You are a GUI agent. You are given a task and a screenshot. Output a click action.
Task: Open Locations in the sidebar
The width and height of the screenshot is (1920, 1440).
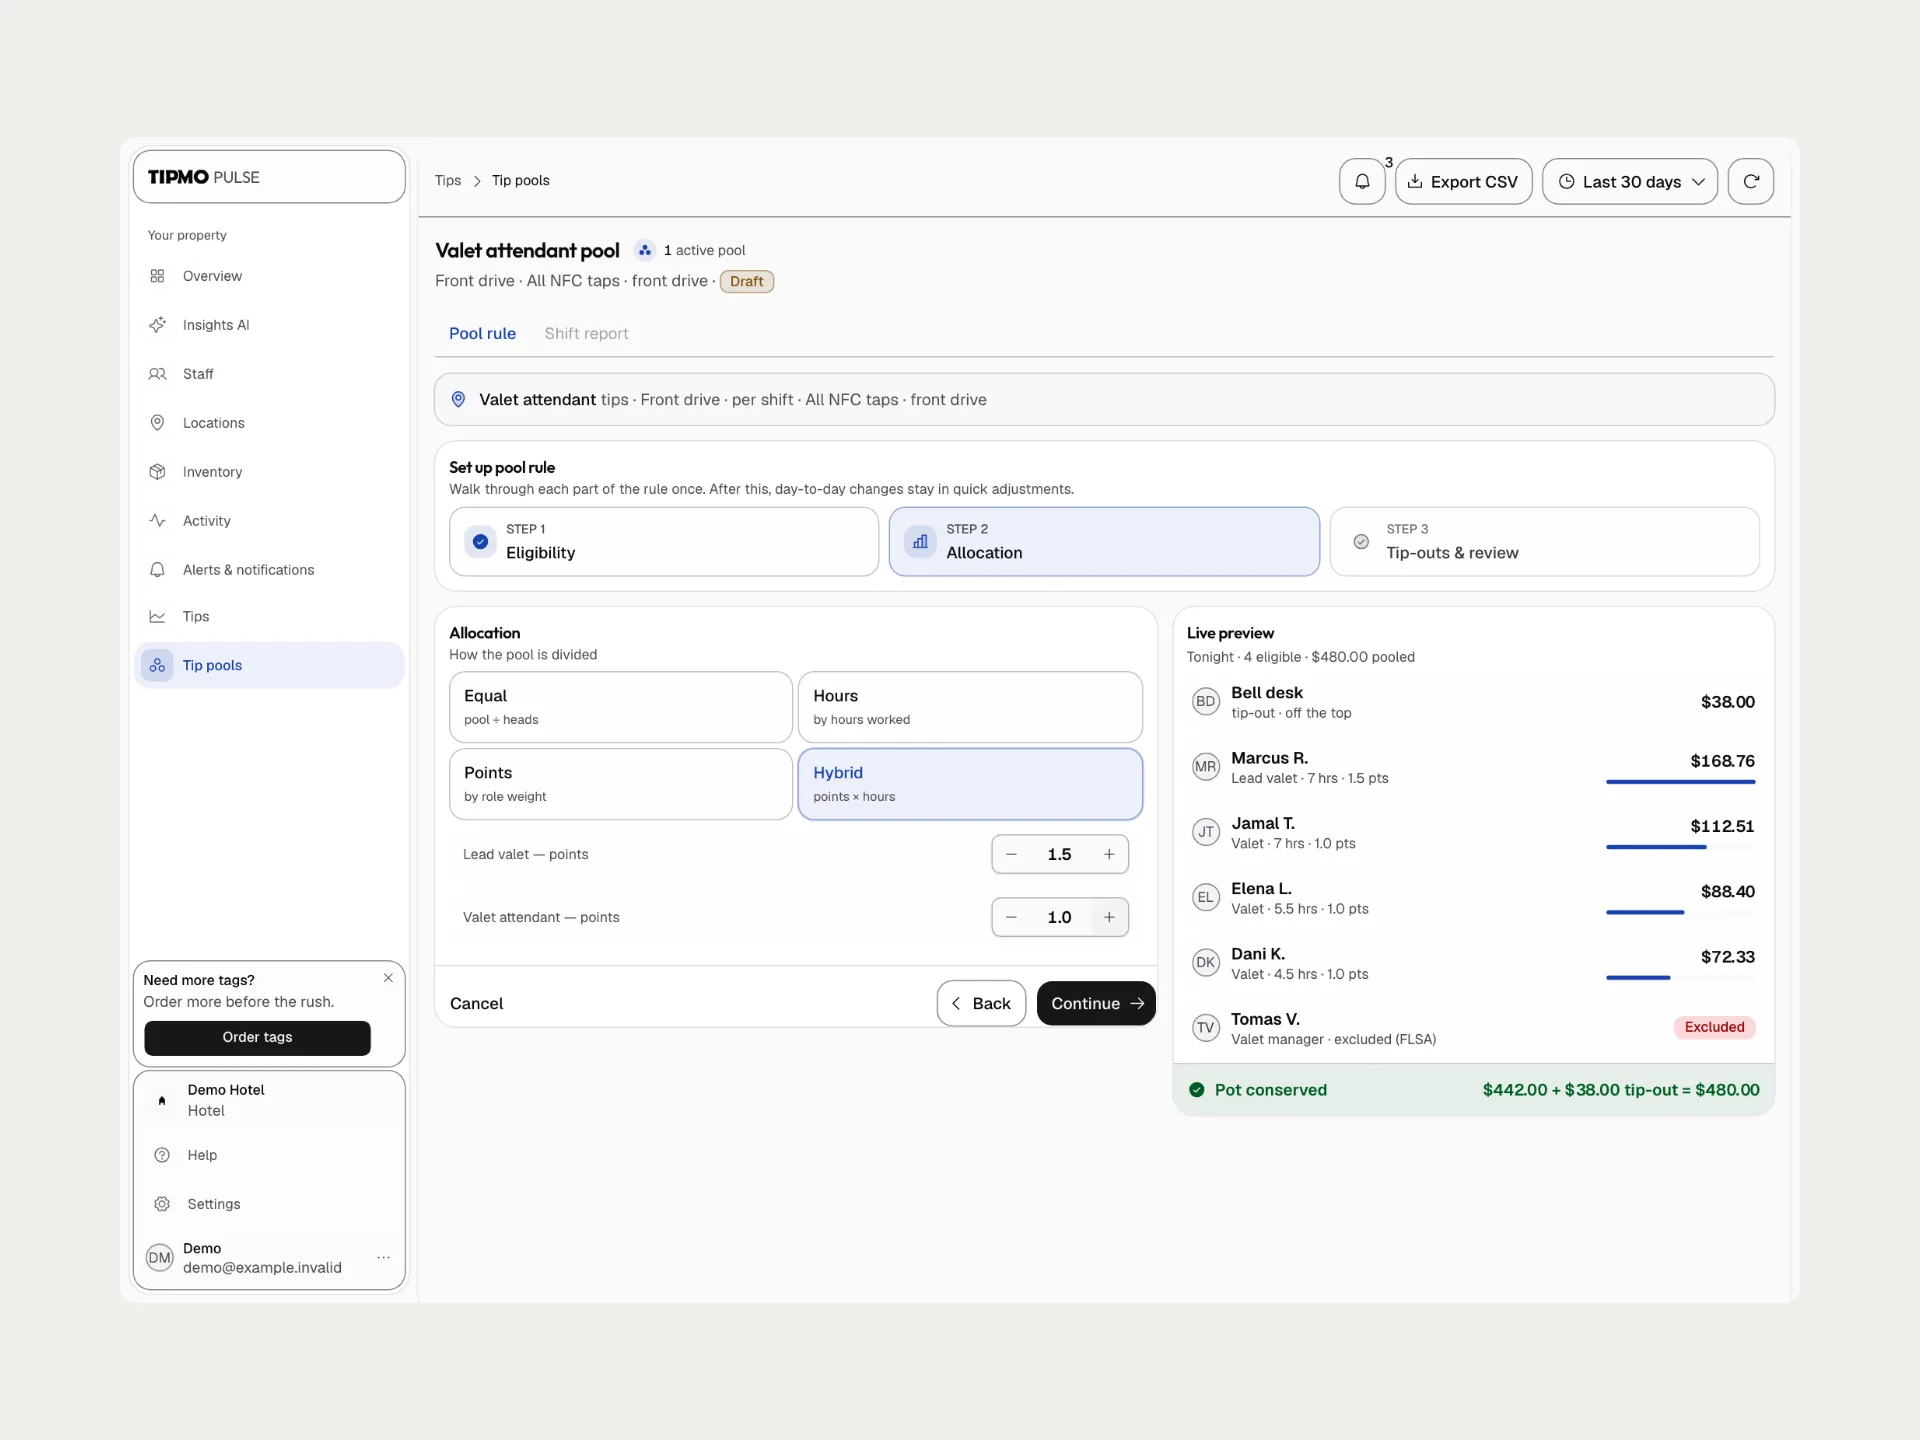coord(269,423)
